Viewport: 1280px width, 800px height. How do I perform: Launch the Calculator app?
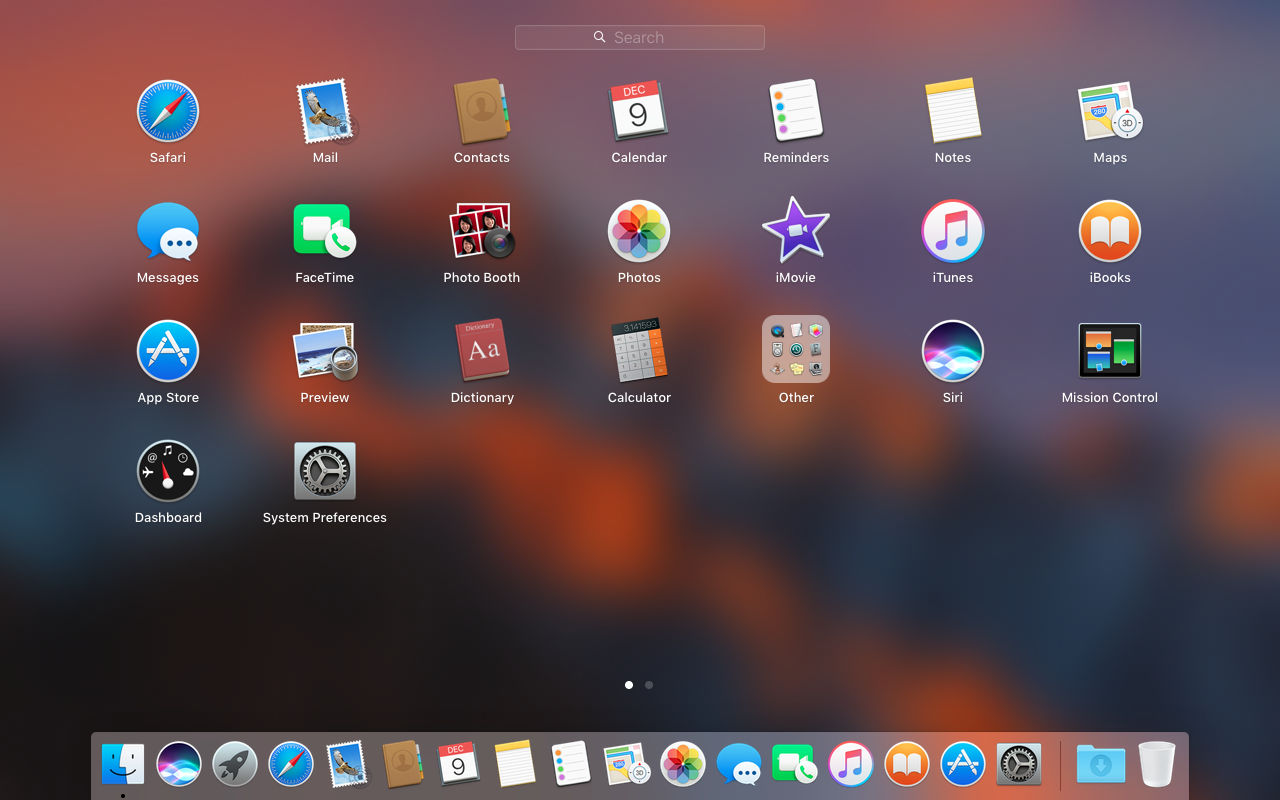(639, 351)
